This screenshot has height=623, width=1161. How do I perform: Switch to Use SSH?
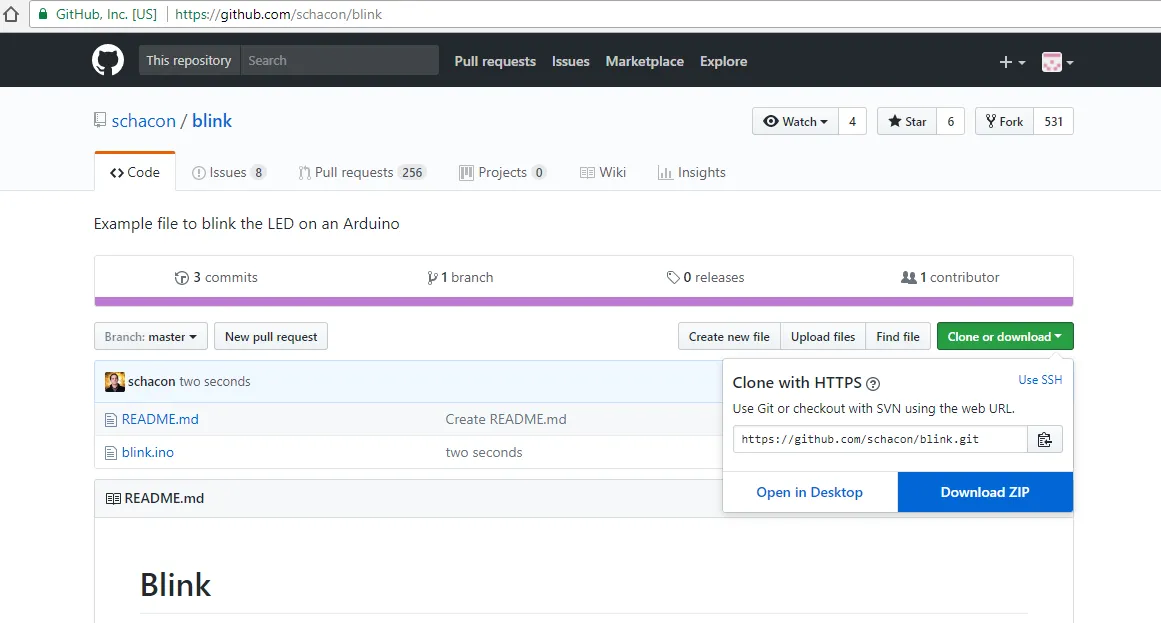point(1040,380)
